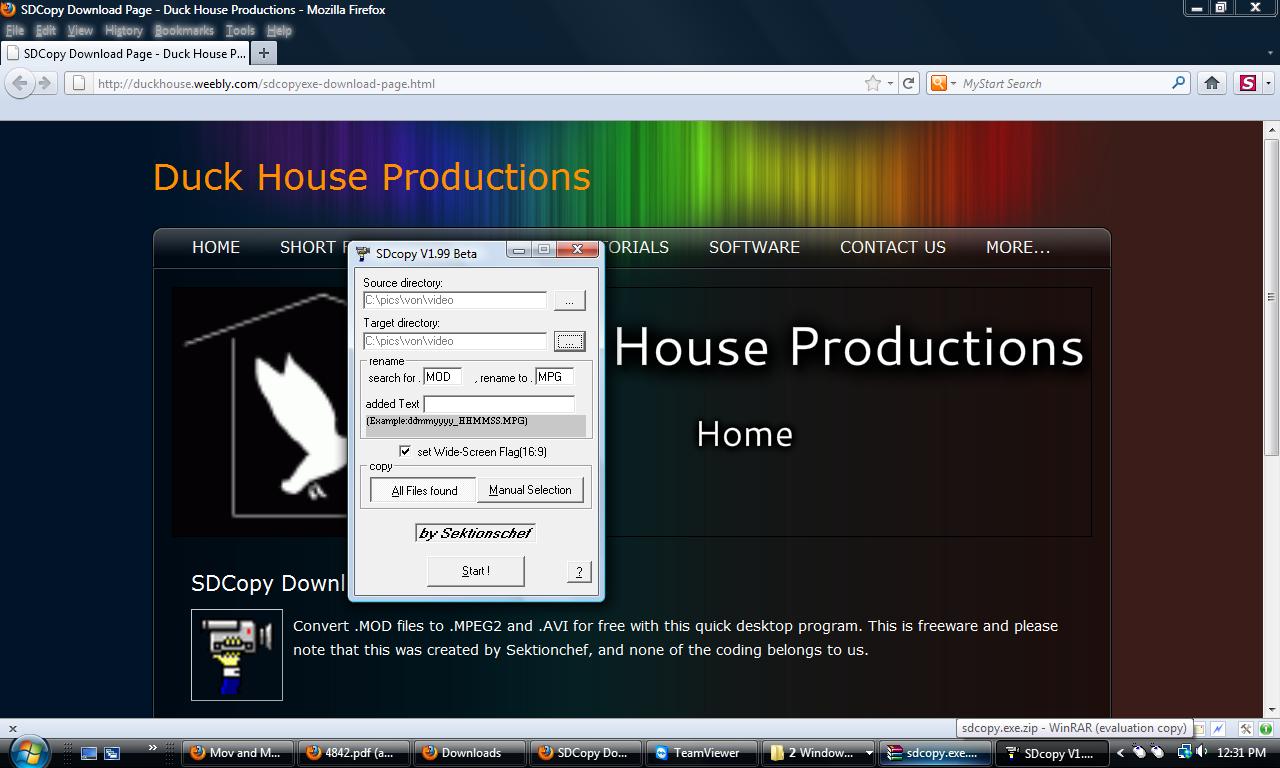Choose the All Files found copy button
The height and width of the screenshot is (768, 1280).
pyautogui.click(x=424, y=490)
